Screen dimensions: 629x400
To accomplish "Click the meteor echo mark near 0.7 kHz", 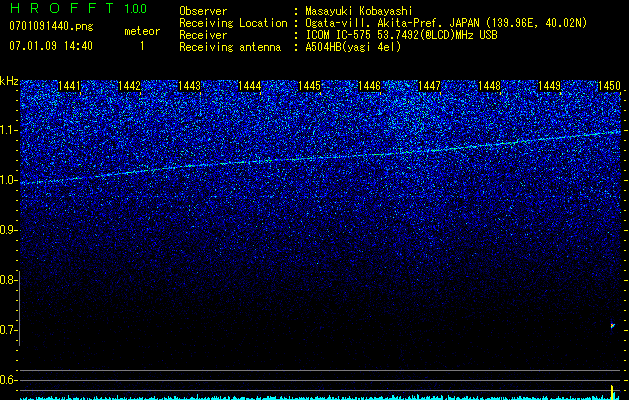I will pos(613,326).
